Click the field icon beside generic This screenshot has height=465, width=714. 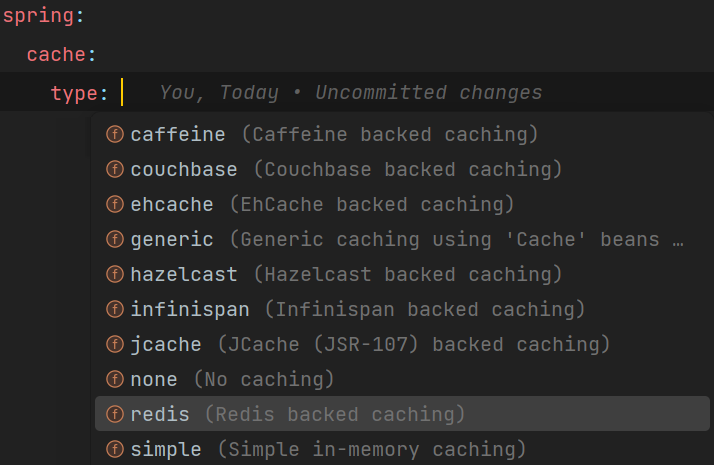pyautogui.click(x=115, y=240)
